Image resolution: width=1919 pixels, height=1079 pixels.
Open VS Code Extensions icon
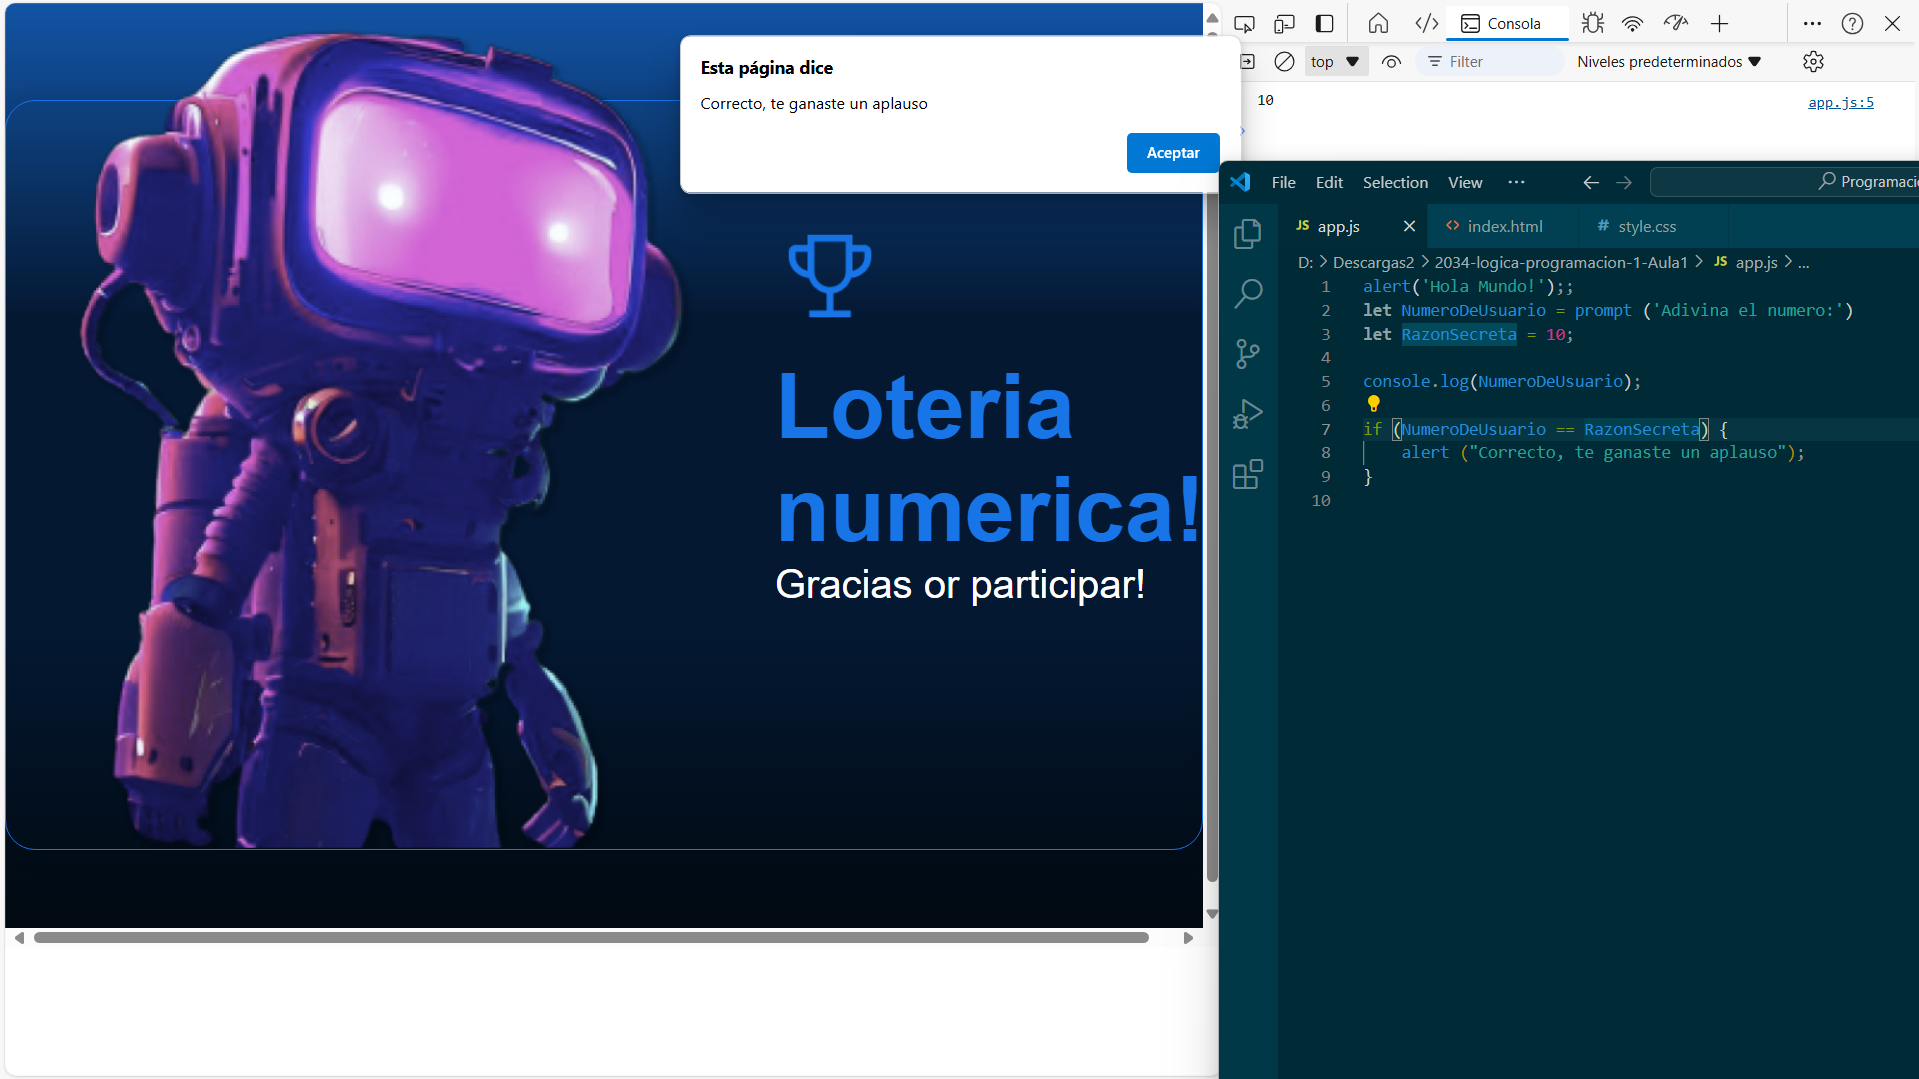pos(1248,474)
